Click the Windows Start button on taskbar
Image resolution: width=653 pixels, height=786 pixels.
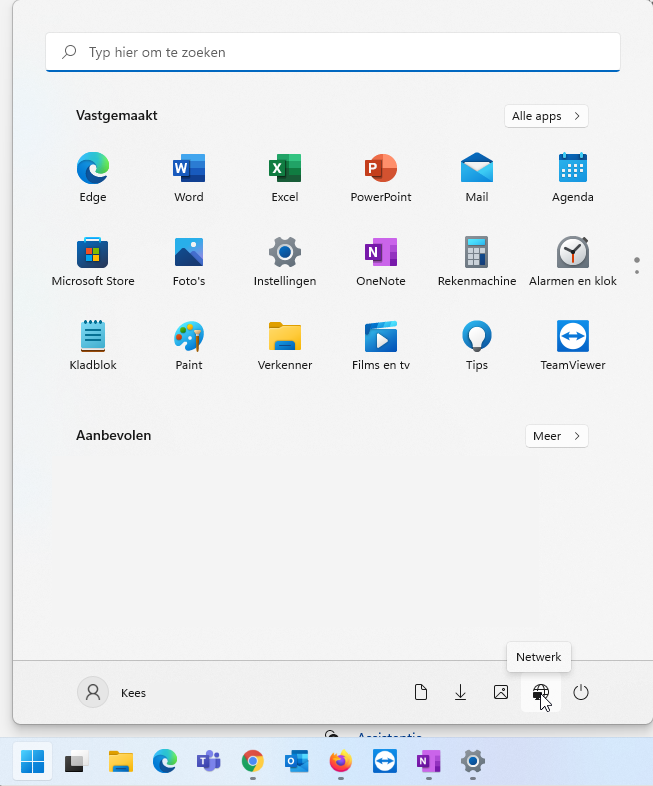tap(33, 761)
